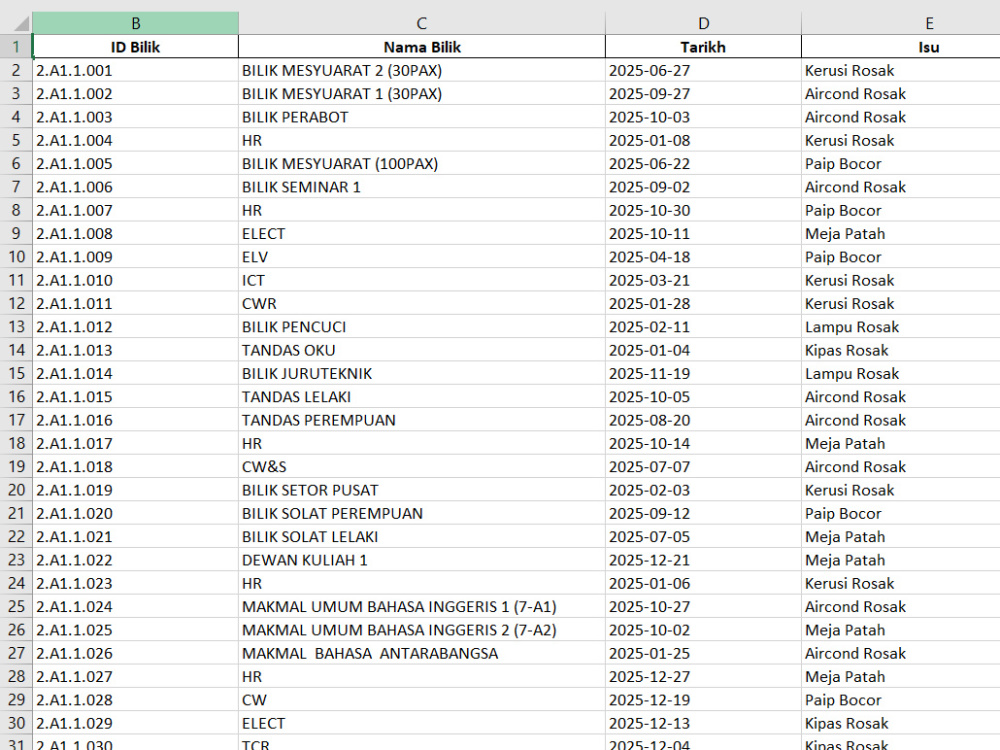Select date cell 2025-09-27
This screenshot has height=750, width=1000.
click(703, 94)
